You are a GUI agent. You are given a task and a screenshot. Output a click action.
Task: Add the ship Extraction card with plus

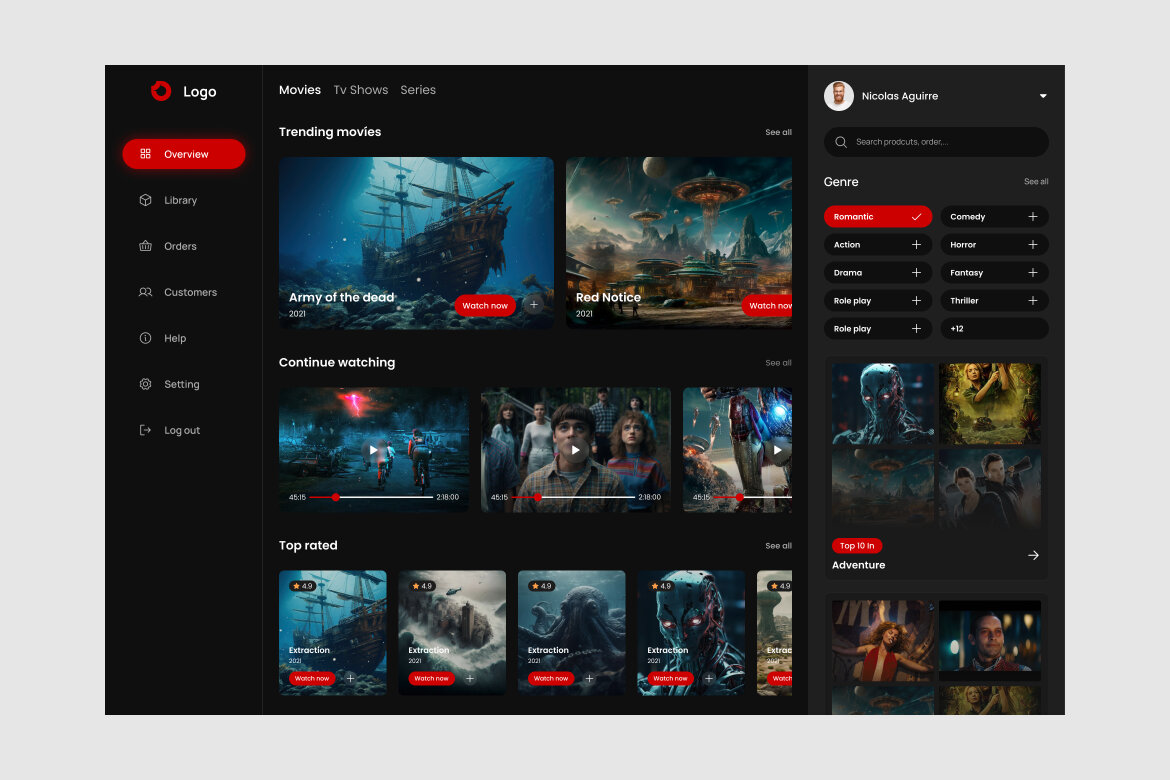[x=351, y=678]
